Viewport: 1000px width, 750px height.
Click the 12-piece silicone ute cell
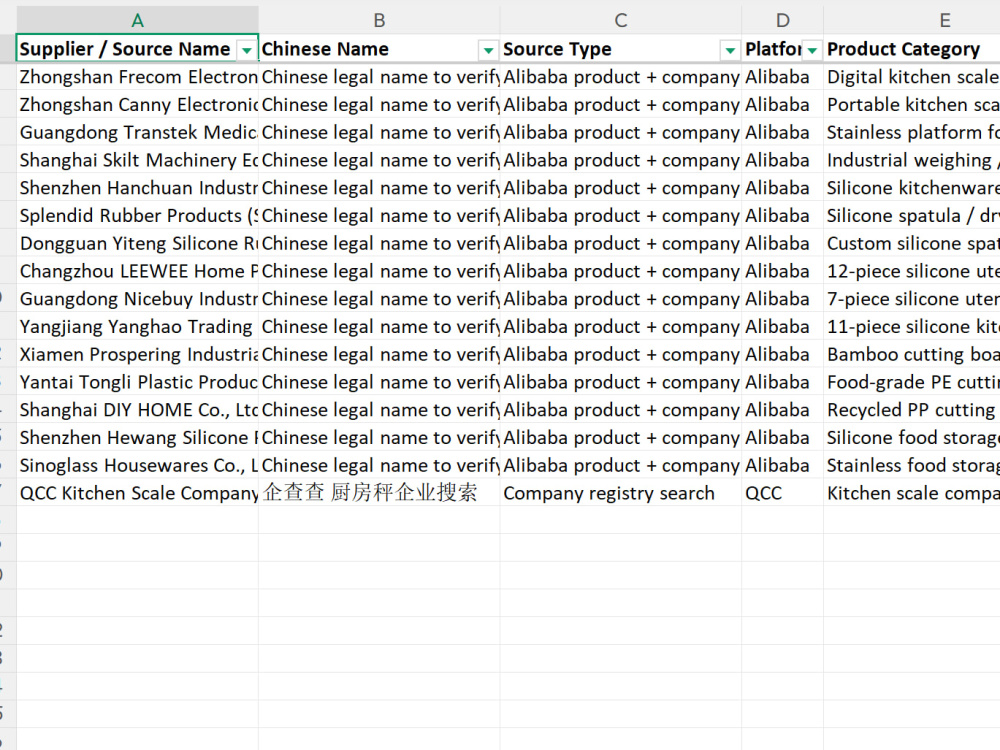(x=912, y=271)
